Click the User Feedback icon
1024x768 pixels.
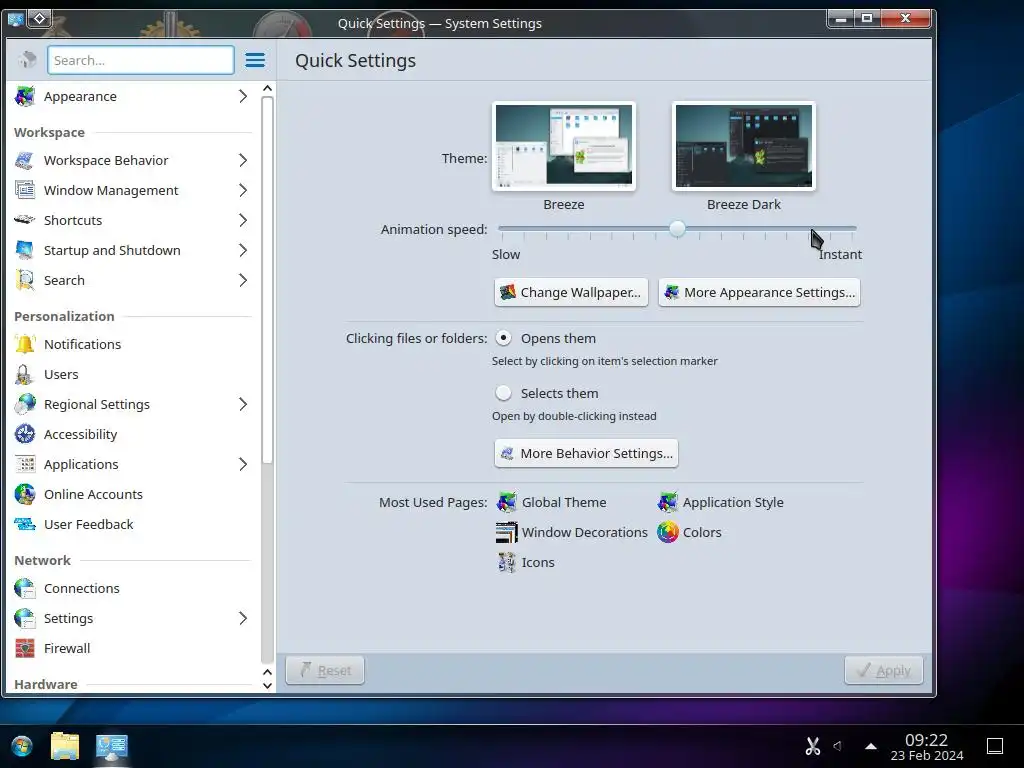point(25,524)
